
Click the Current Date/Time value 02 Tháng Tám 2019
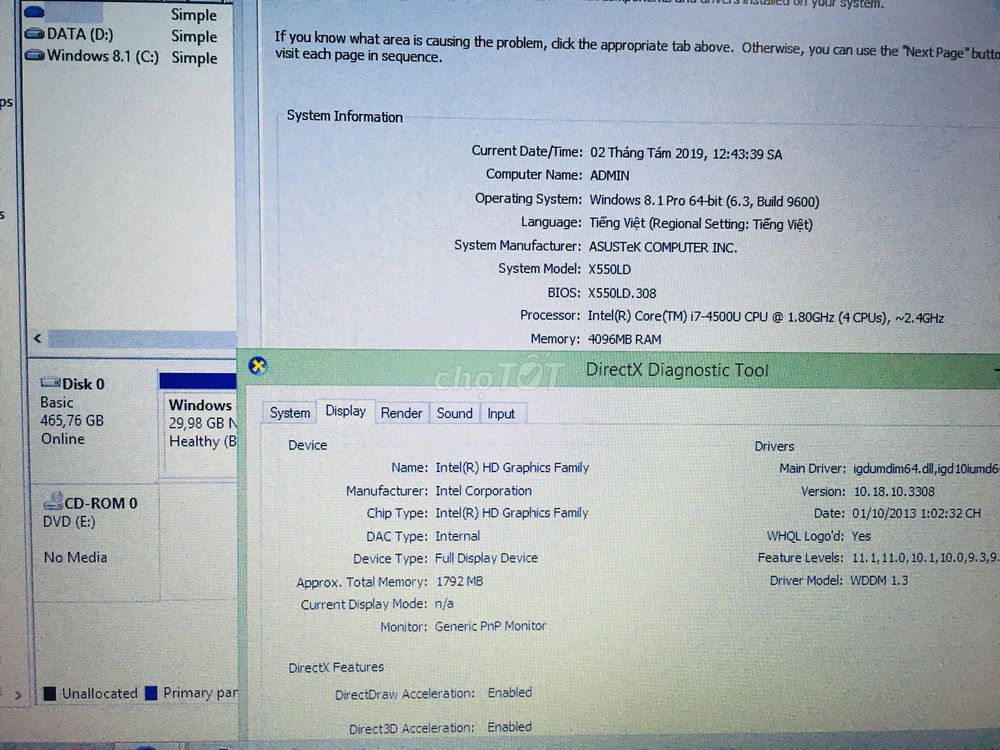686,153
